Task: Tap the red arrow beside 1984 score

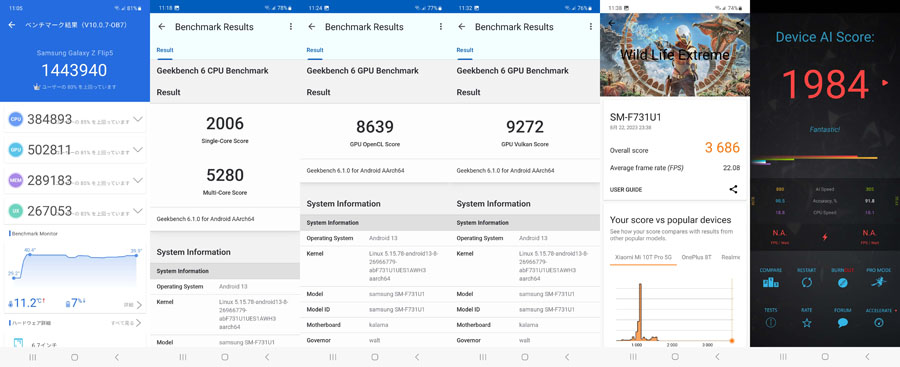Action: click(x=885, y=83)
